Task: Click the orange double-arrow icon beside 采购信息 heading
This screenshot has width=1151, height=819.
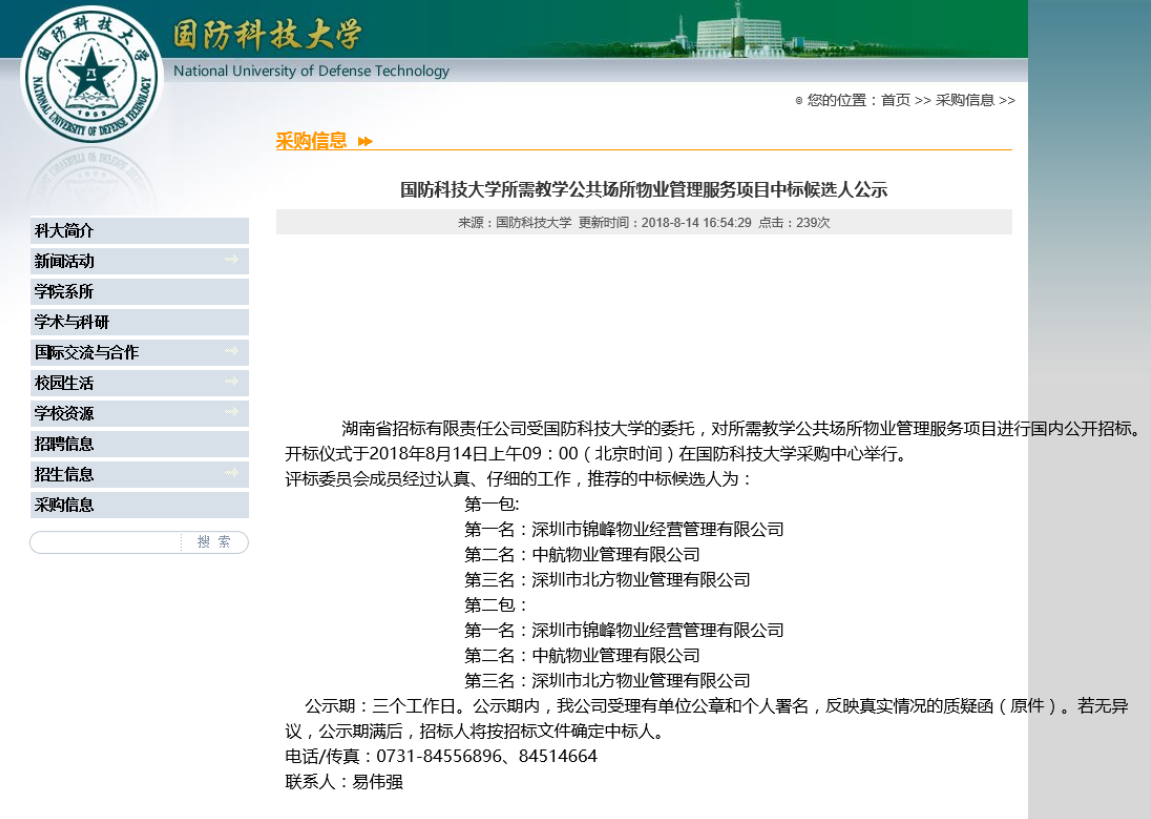Action: pyautogui.click(x=365, y=141)
